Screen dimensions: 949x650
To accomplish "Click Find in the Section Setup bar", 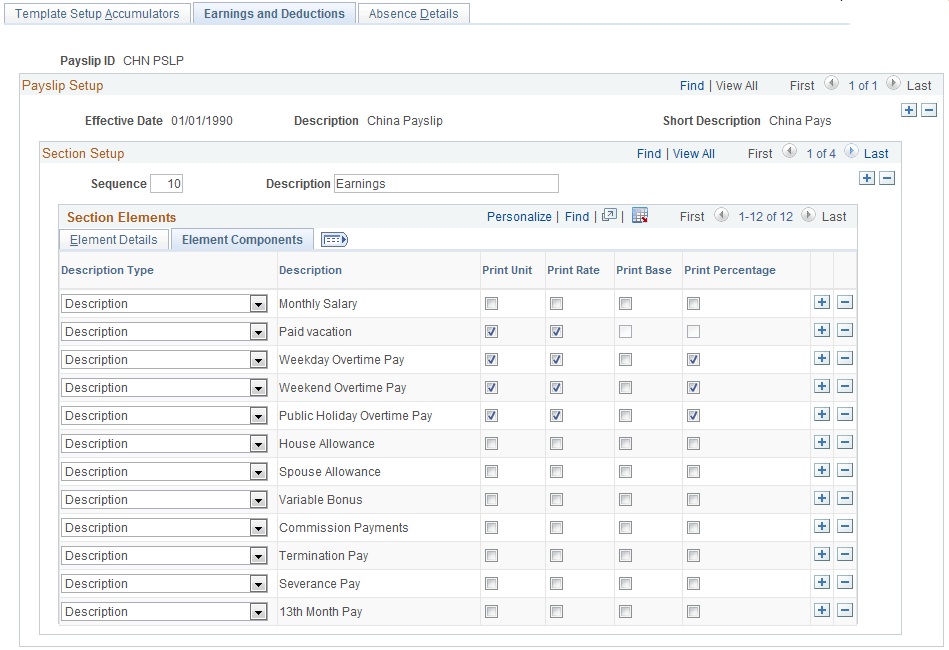I will point(648,153).
